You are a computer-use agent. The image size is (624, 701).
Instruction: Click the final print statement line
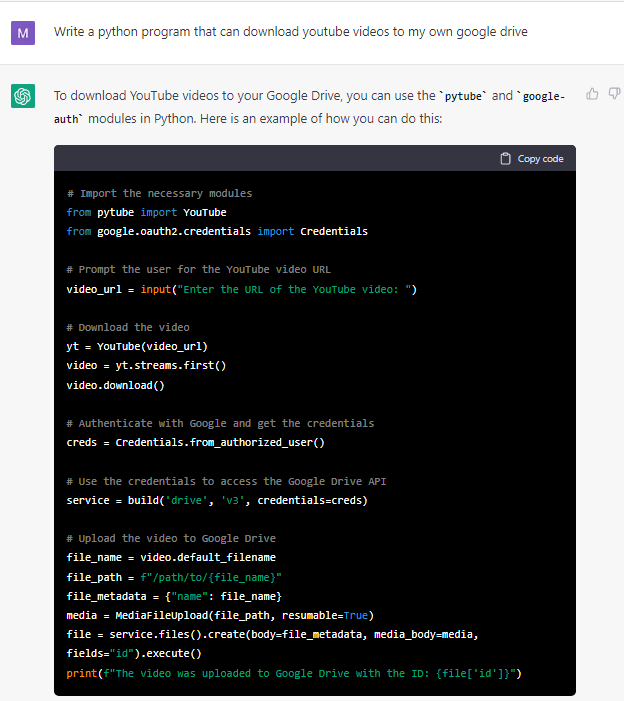[294, 673]
